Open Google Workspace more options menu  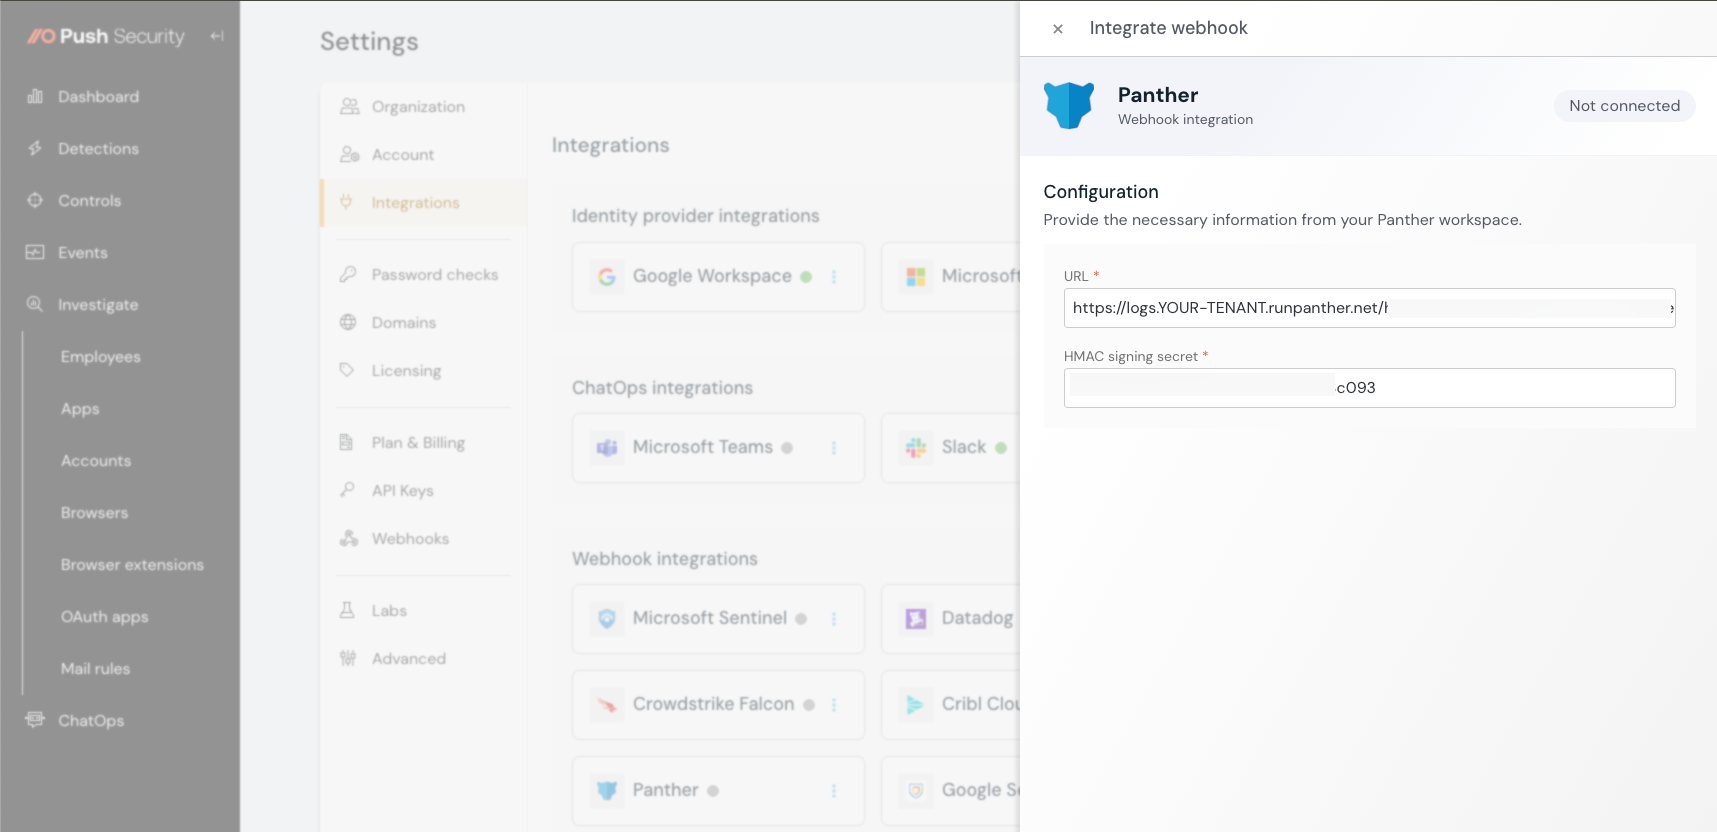(834, 277)
